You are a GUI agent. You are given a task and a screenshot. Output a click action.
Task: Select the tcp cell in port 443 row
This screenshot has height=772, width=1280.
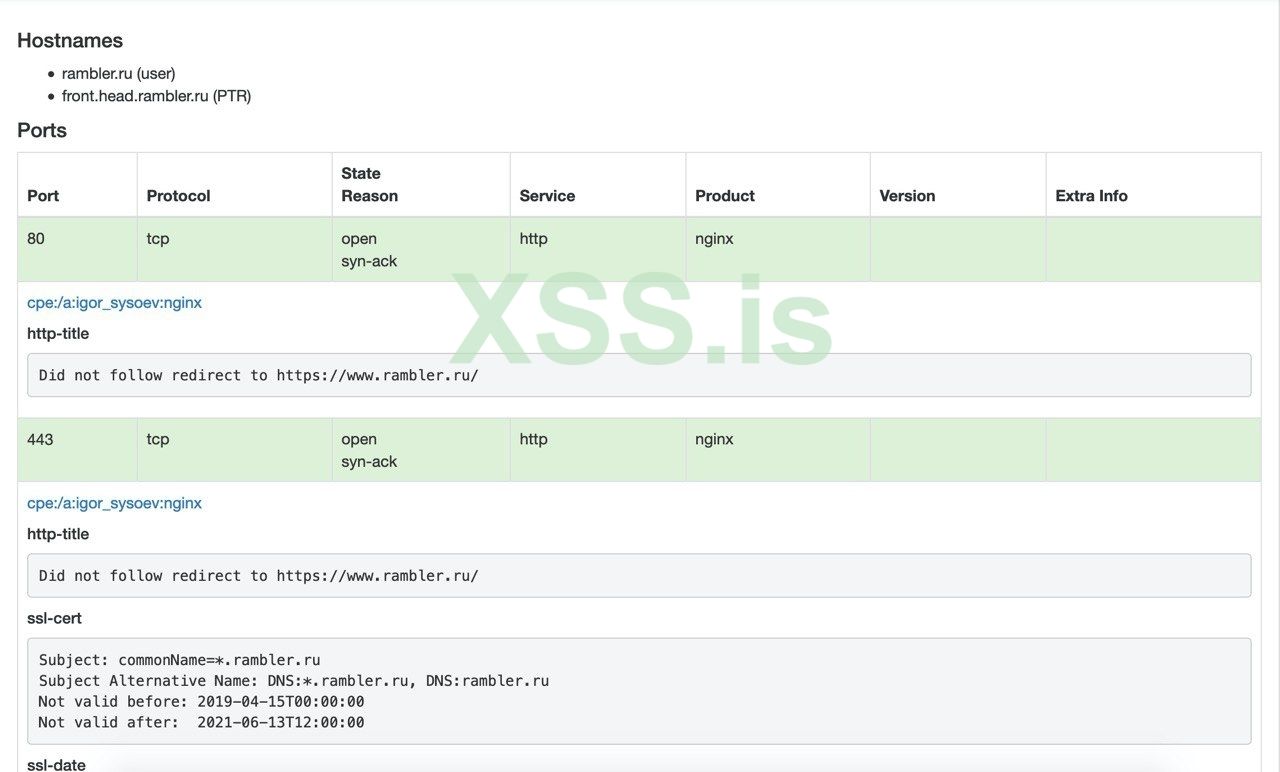click(234, 450)
